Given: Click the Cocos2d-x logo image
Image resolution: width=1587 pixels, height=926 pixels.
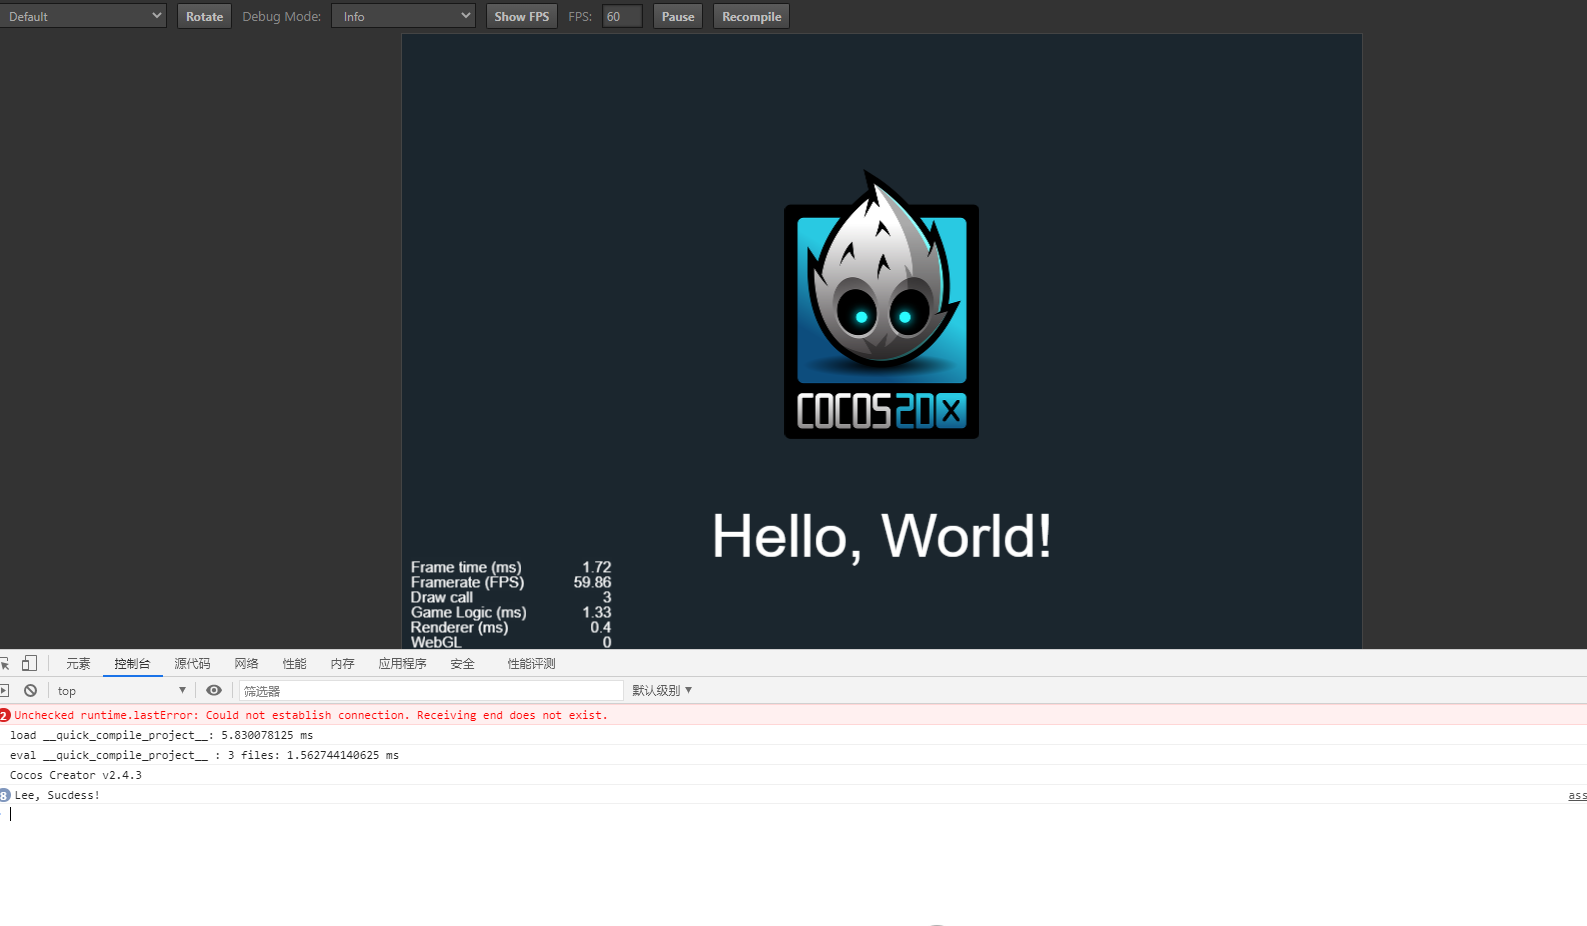Looking at the screenshot, I should click(881, 304).
